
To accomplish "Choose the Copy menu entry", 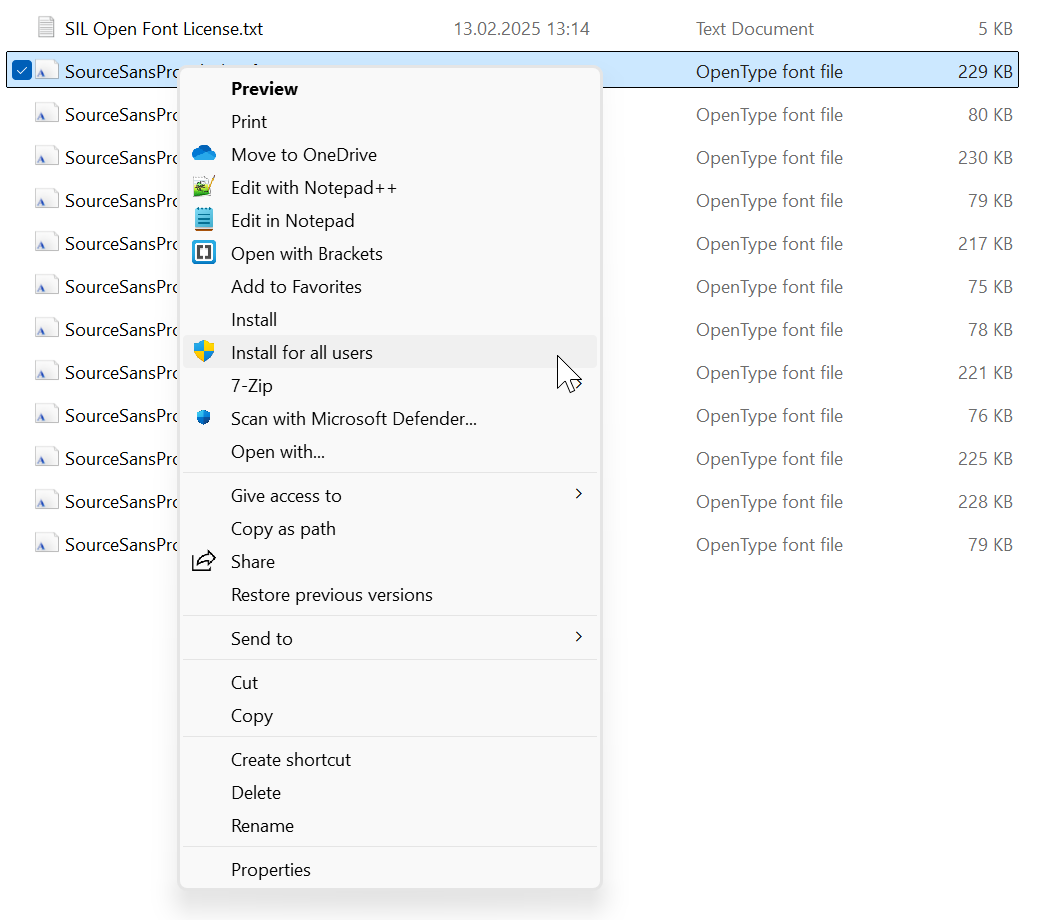I will point(390,716).
